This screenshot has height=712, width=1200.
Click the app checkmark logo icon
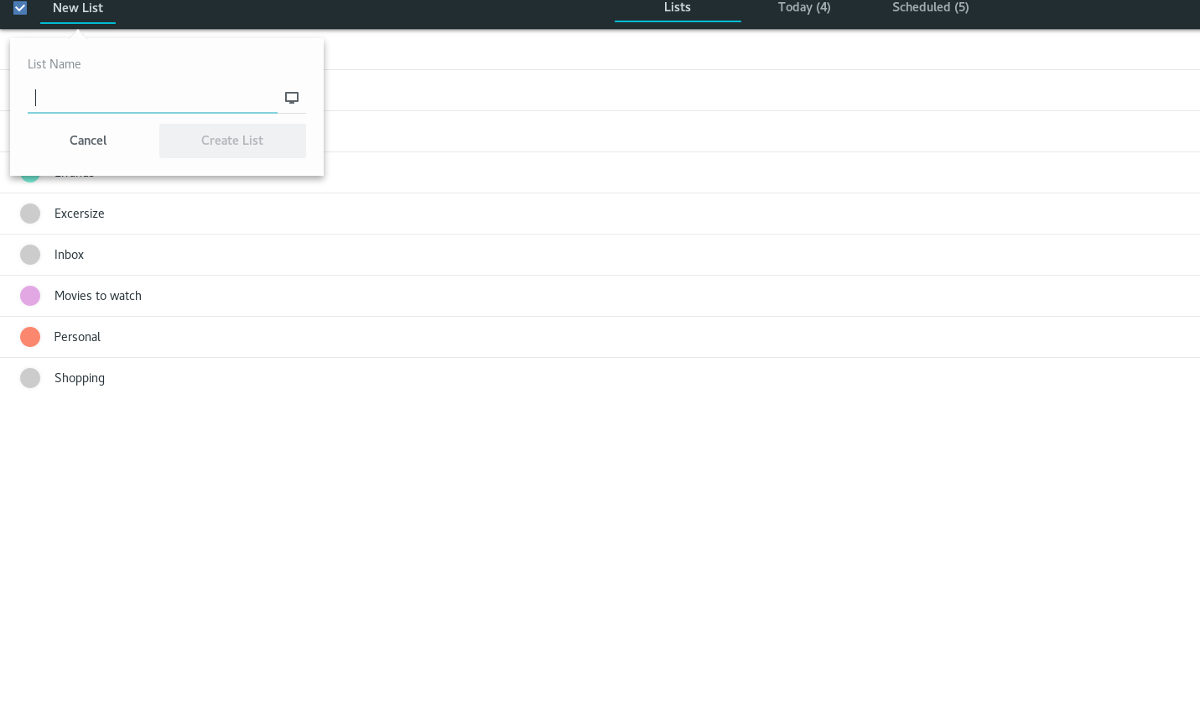click(x=20, y=8)
